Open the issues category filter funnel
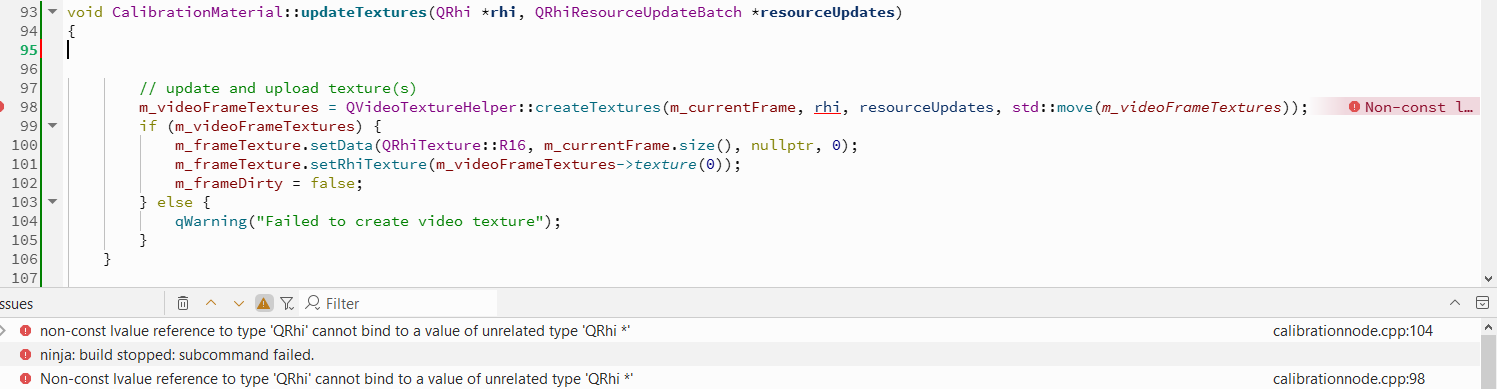1497x389 pixels. coord(287,303)
